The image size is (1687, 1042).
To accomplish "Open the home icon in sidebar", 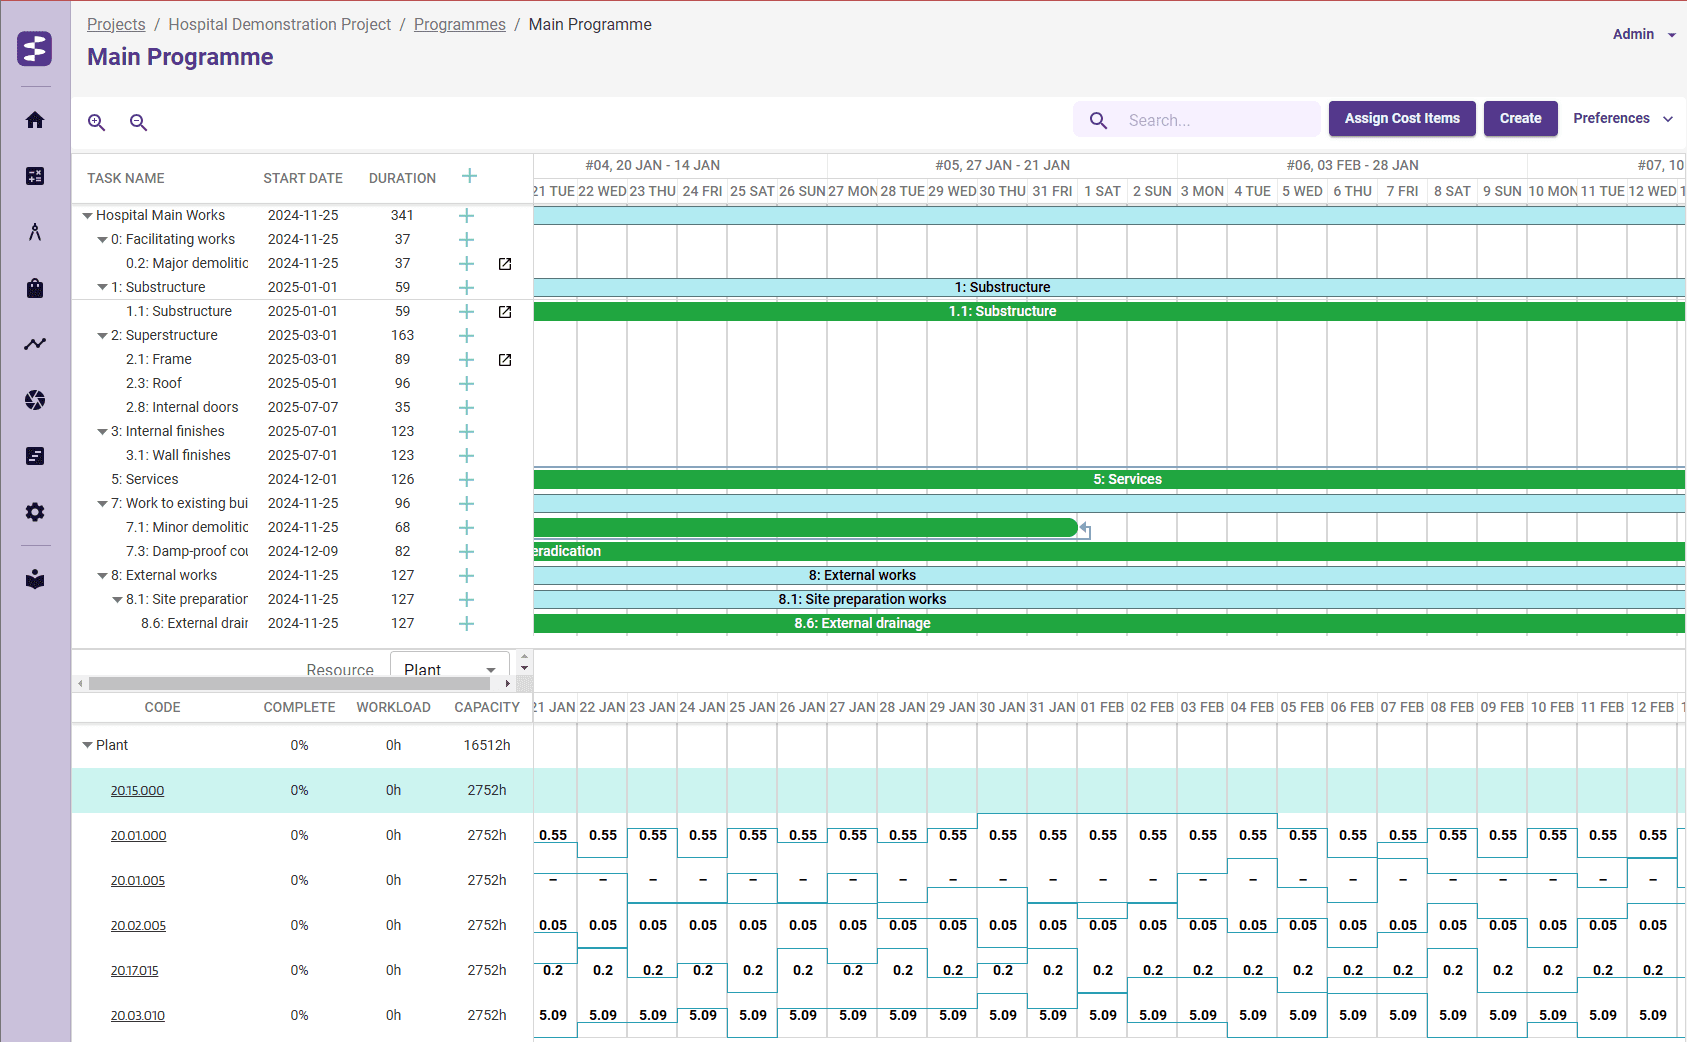I will pyautogui.click(x=35, y=120).
